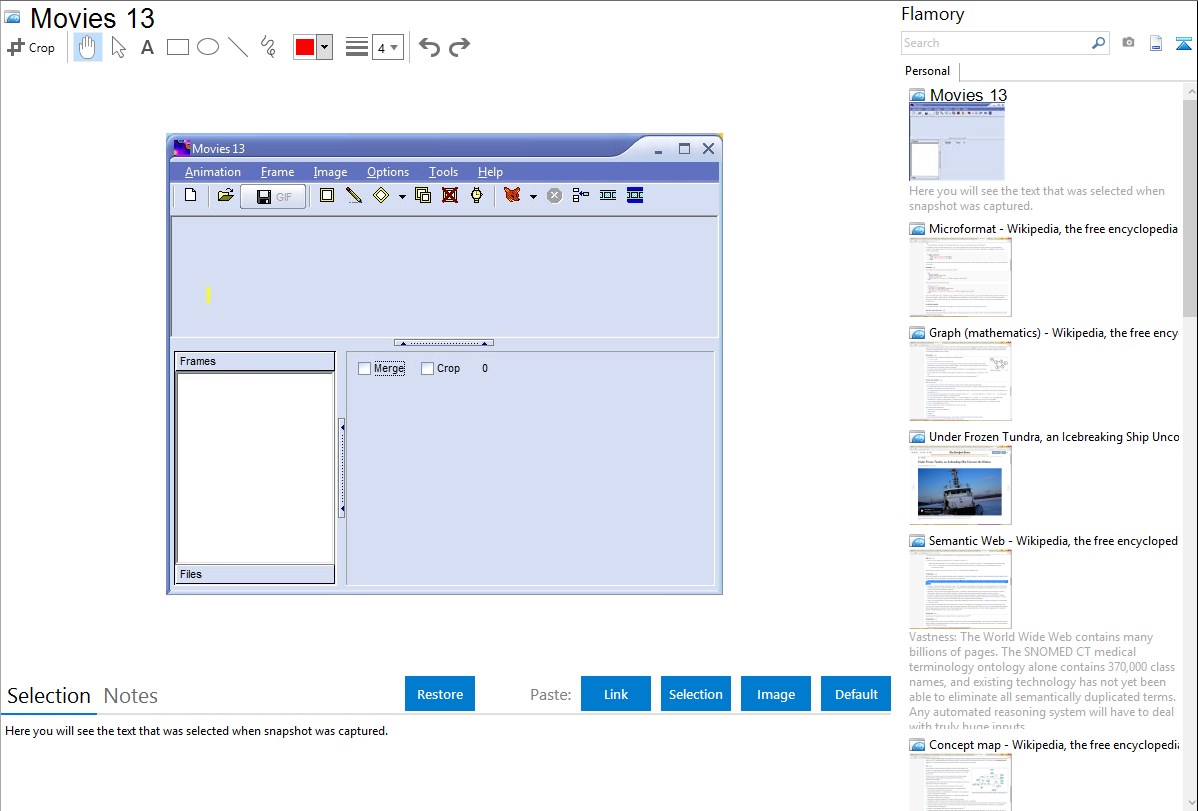The image size is (1198, 811).
Task: Select the hand pan tool
Action: [88, 47]
